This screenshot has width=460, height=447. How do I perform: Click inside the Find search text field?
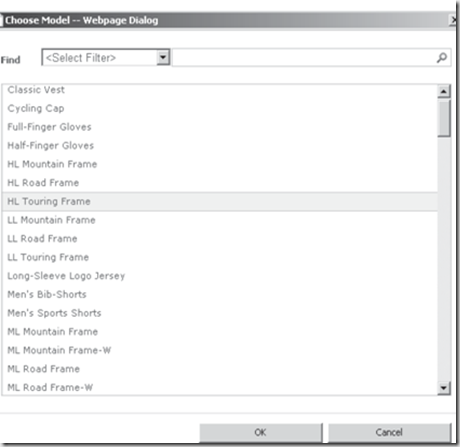(x=303, y=58)
